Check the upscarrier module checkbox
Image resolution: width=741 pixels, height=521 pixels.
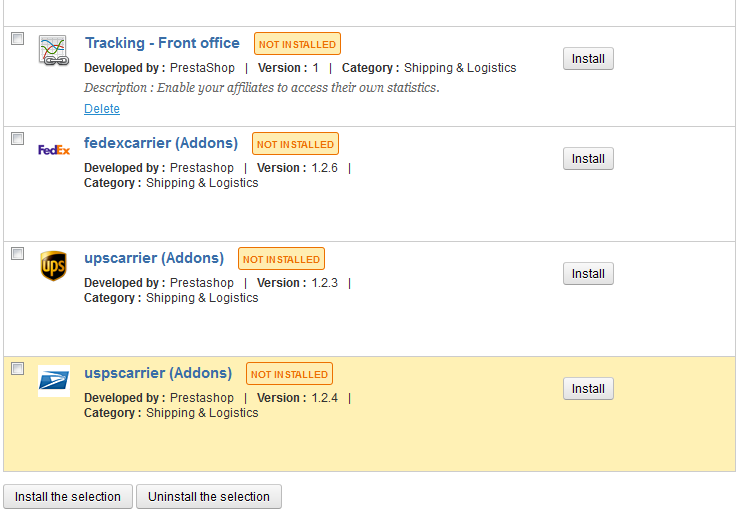click(17, 254)
